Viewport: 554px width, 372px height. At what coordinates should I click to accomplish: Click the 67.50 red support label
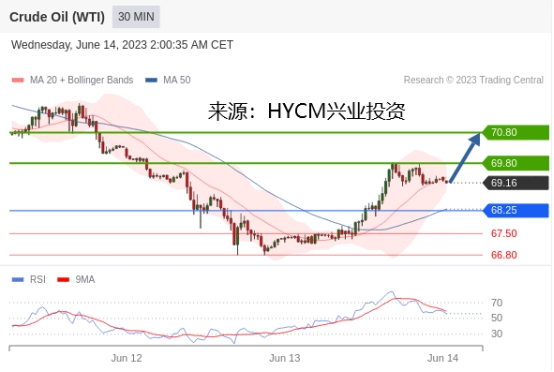[504, 234]
